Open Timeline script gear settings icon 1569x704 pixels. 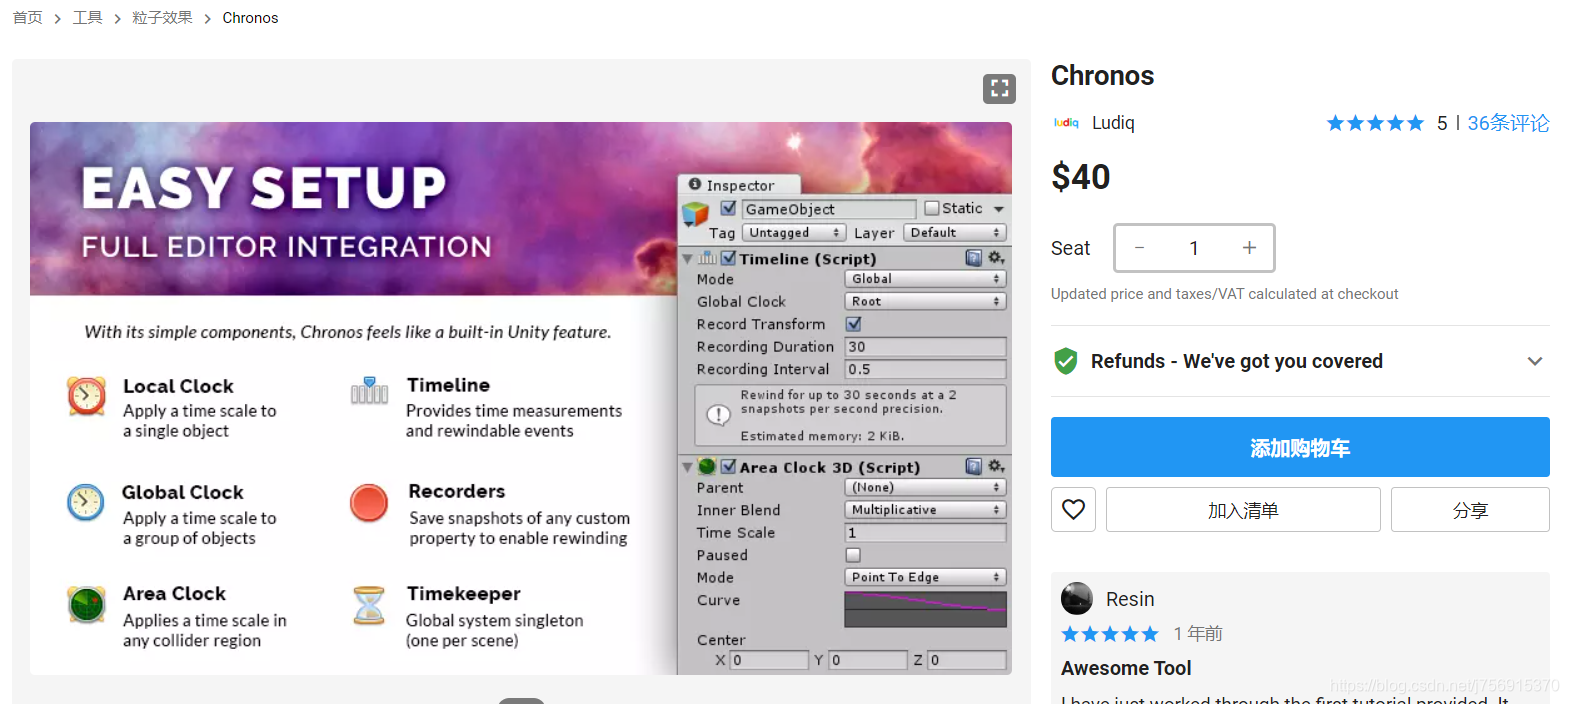996,258
